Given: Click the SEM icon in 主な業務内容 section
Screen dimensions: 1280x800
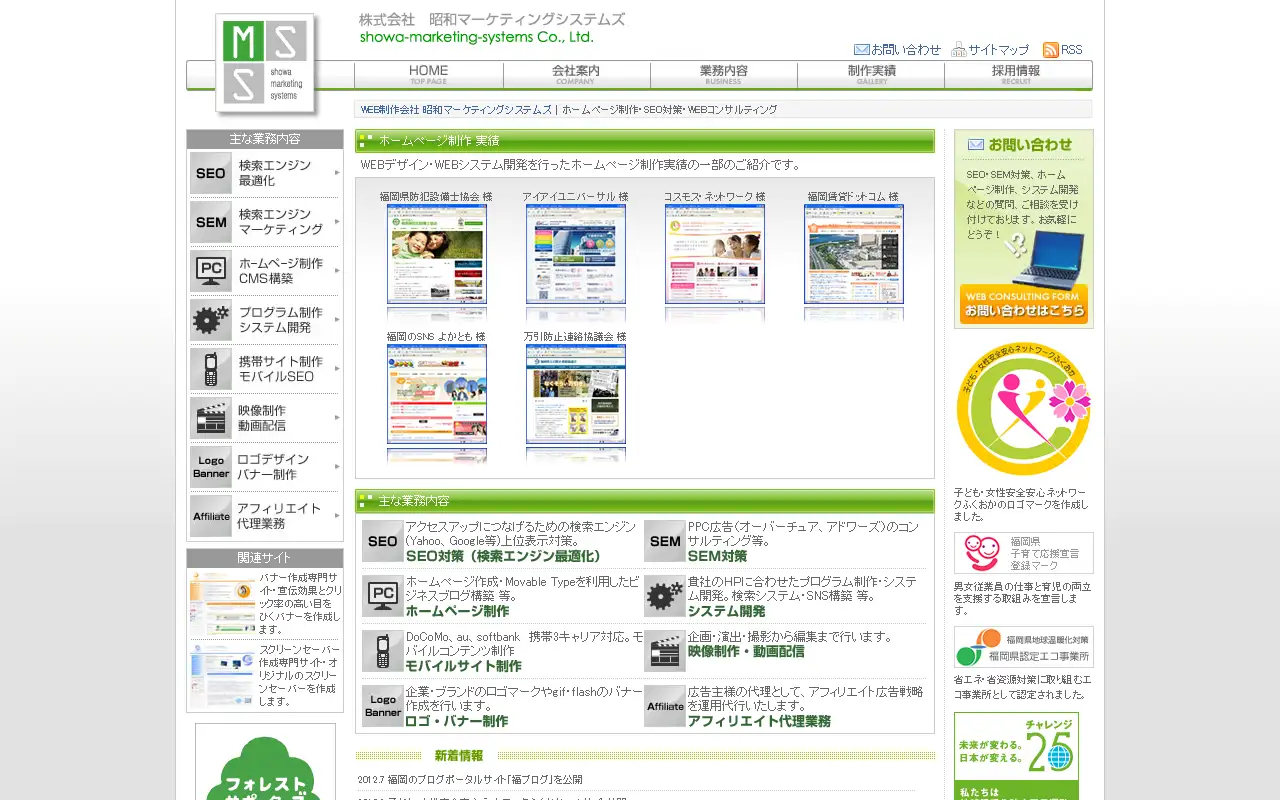Looking at the screenshot, I should pos(665,541).
